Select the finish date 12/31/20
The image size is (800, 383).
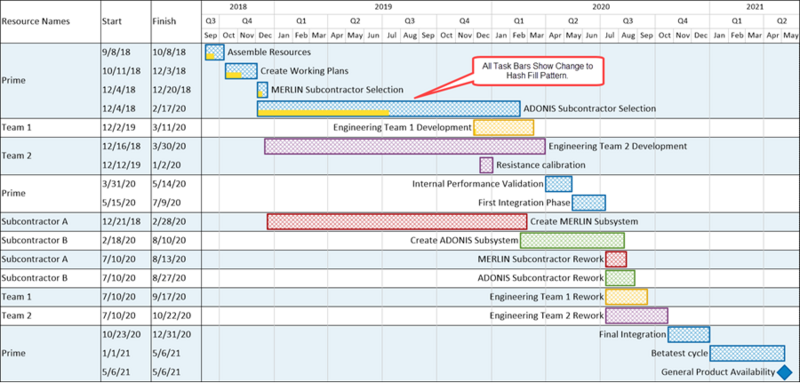(x=171, y=335)
